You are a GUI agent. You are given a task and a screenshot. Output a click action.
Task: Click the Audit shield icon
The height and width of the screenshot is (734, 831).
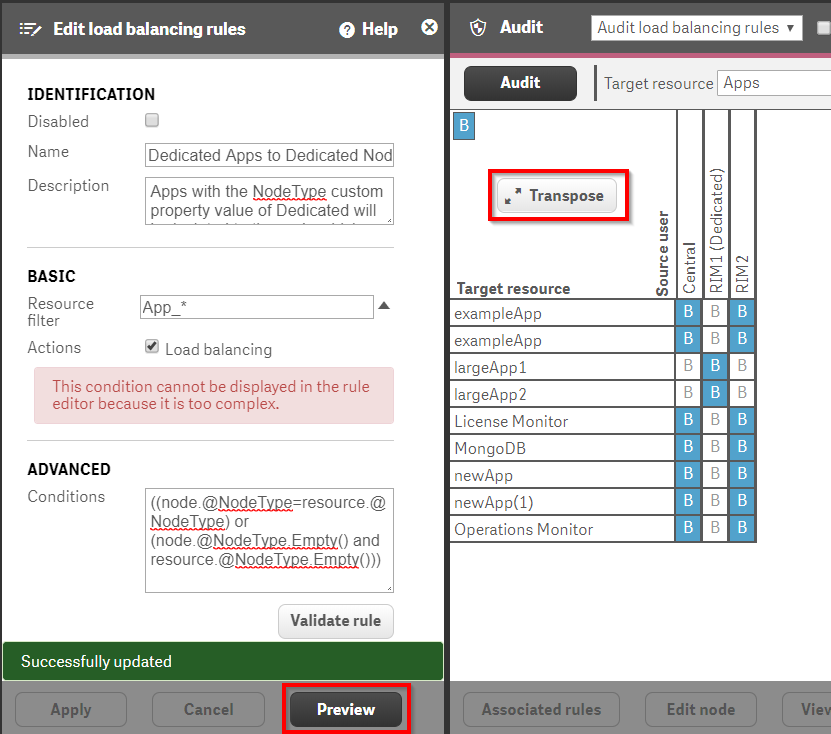click(478, 28)
